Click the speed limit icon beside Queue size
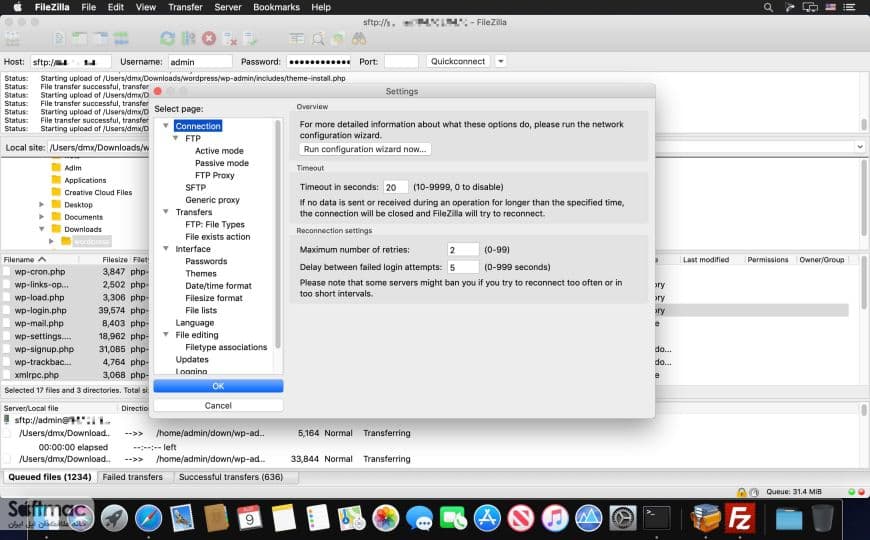 click(x=754, y=492)
